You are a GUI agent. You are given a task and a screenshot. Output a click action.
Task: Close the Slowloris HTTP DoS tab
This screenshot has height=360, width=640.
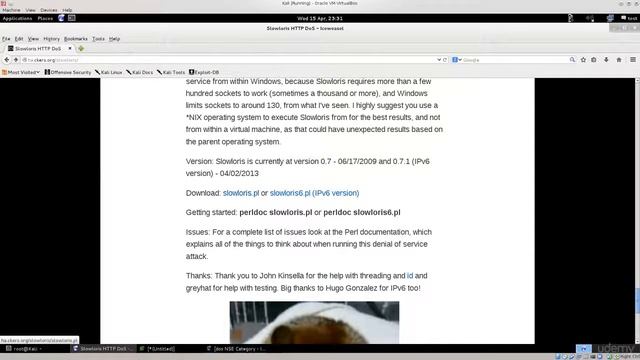[70, 48]
